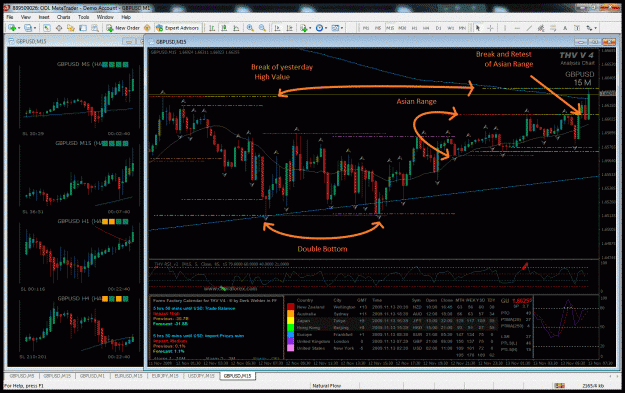This screenshot has height=393, width=625.
Task: Open the New Chart dropdown arrow
Action: coord(18,28)
